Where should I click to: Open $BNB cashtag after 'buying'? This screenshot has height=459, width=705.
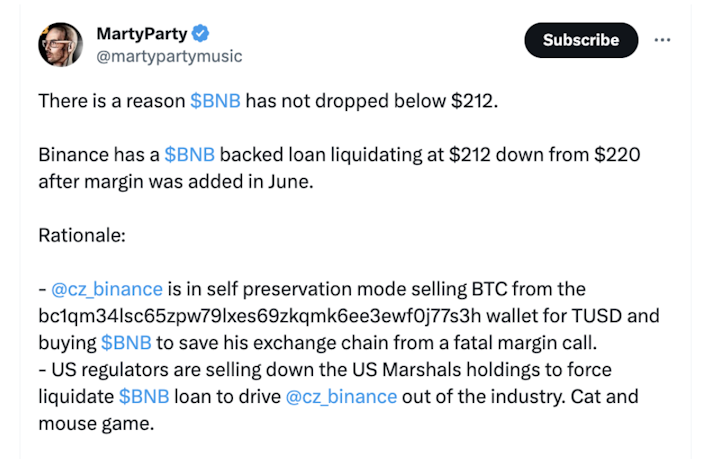point(126,343)
